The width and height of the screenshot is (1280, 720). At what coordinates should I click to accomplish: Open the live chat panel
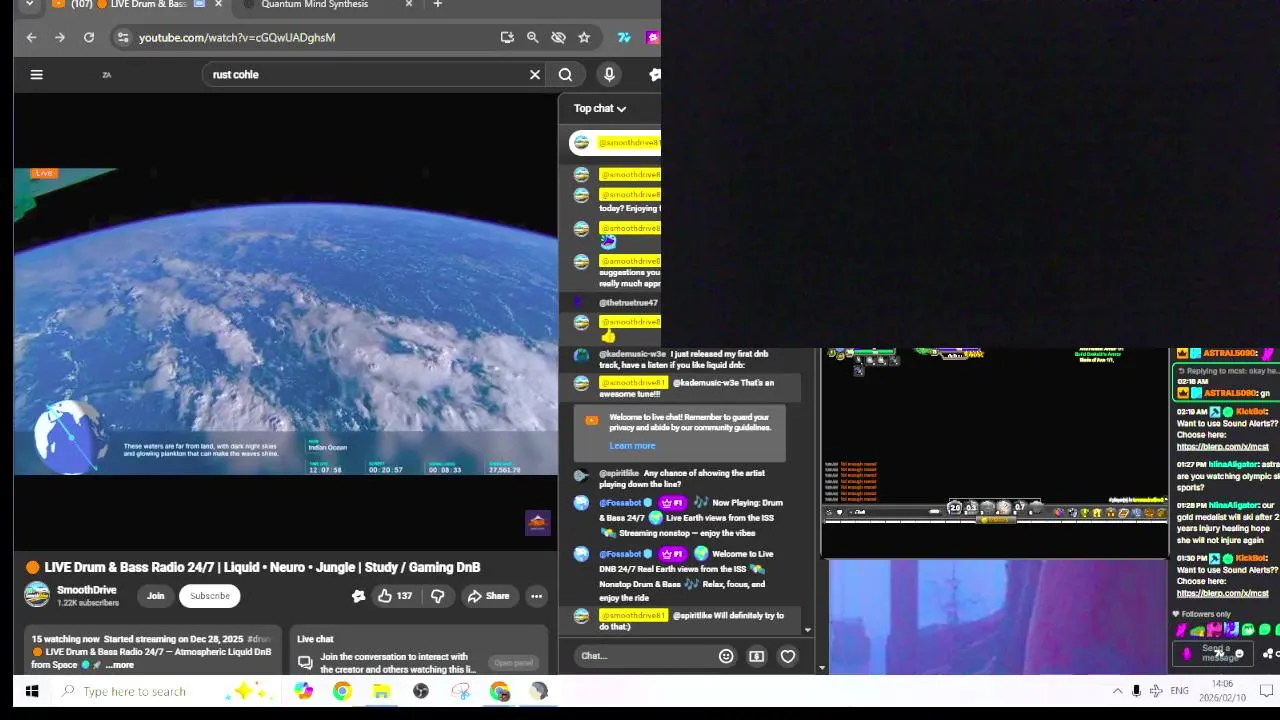[513, 663]
